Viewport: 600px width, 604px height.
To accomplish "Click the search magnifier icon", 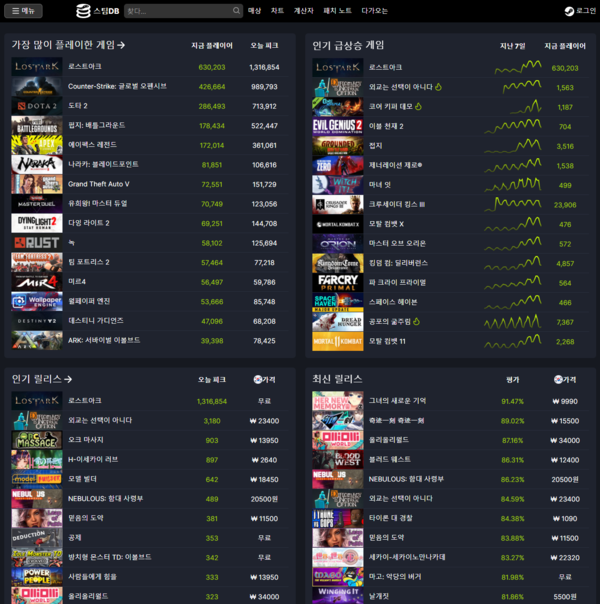I will pyautogui.click(x=236, y=11).
